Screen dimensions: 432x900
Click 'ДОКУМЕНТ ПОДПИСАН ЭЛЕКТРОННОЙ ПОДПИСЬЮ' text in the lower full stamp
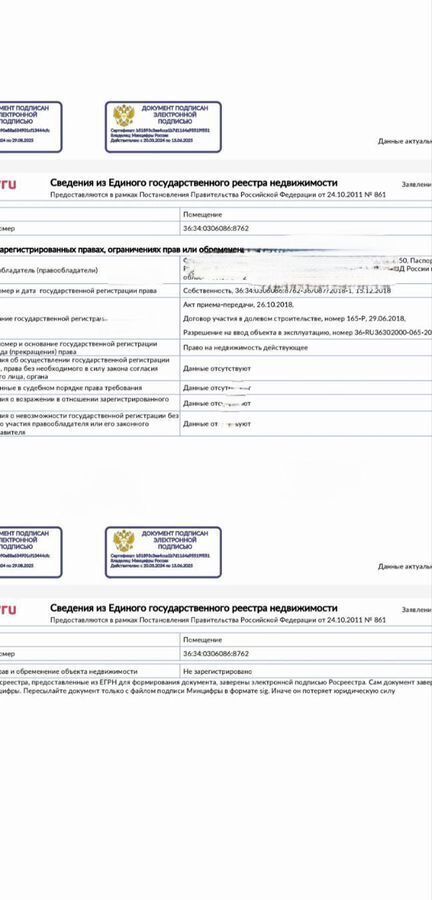coord(174,540)
